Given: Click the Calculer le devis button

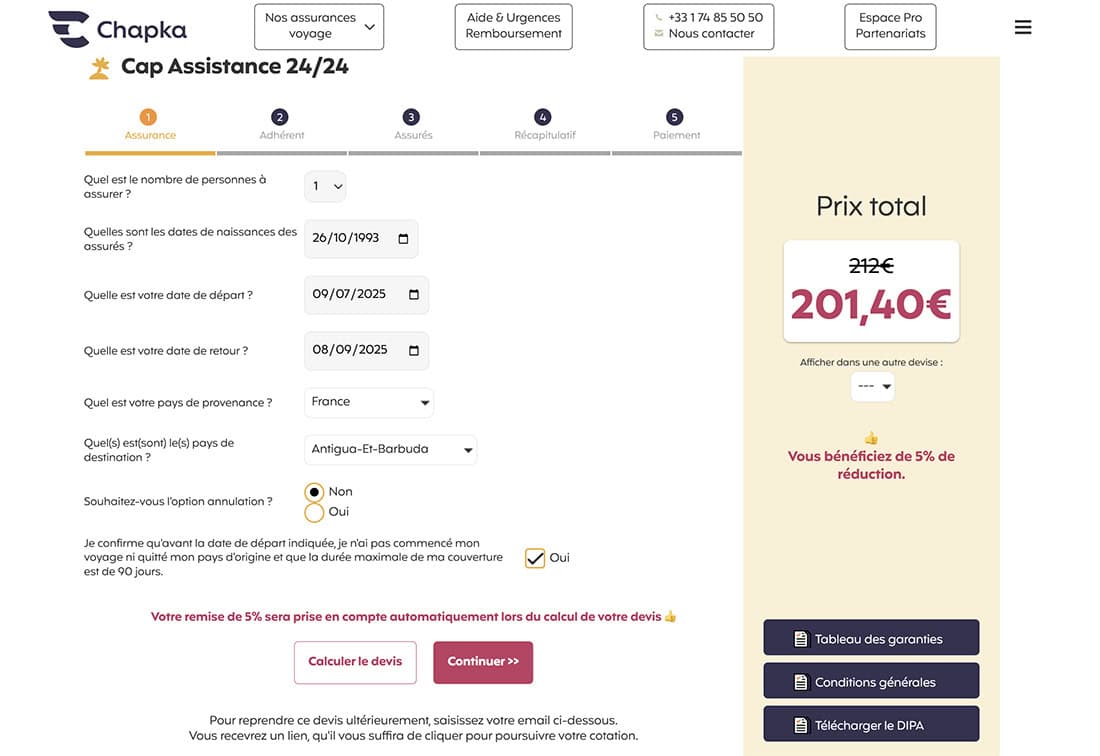Looking at the screenshot, I should [x=354, y=662].
